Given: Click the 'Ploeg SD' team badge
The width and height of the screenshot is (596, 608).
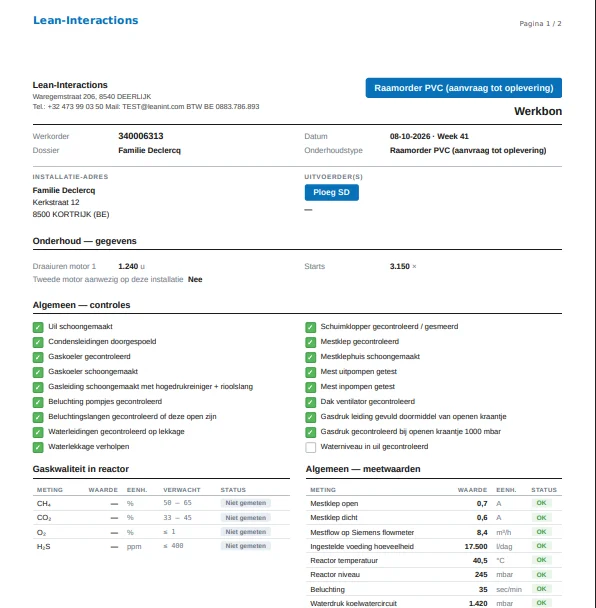Looking at the screenshot, I should click(332, 192).
